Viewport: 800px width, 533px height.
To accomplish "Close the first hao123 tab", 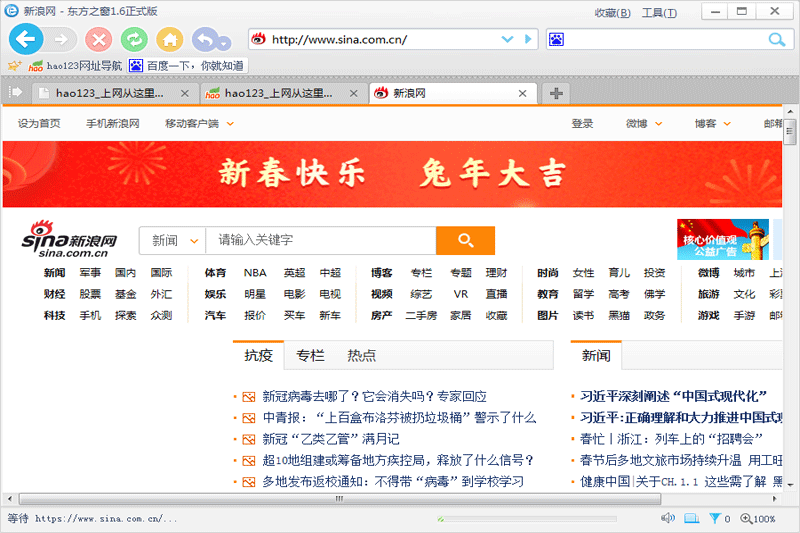I will click(185, 93).
